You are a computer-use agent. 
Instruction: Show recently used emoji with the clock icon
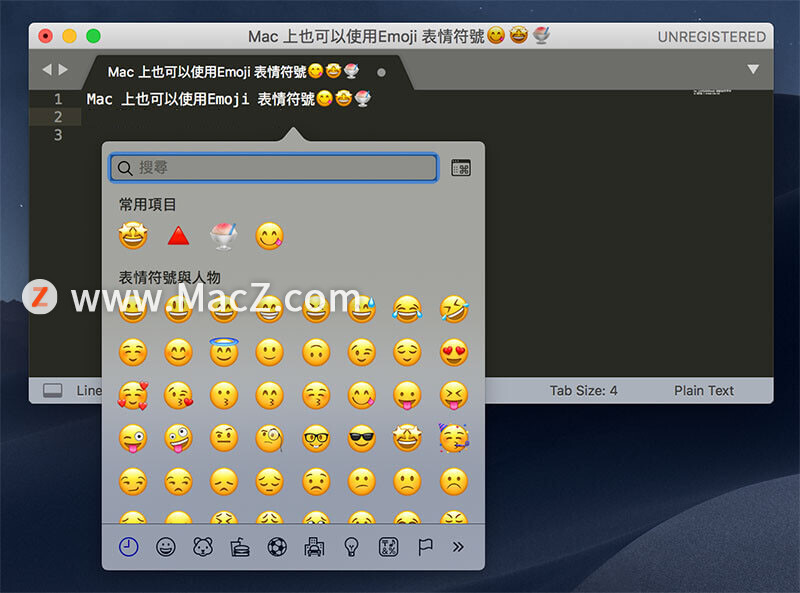(128, 547)
